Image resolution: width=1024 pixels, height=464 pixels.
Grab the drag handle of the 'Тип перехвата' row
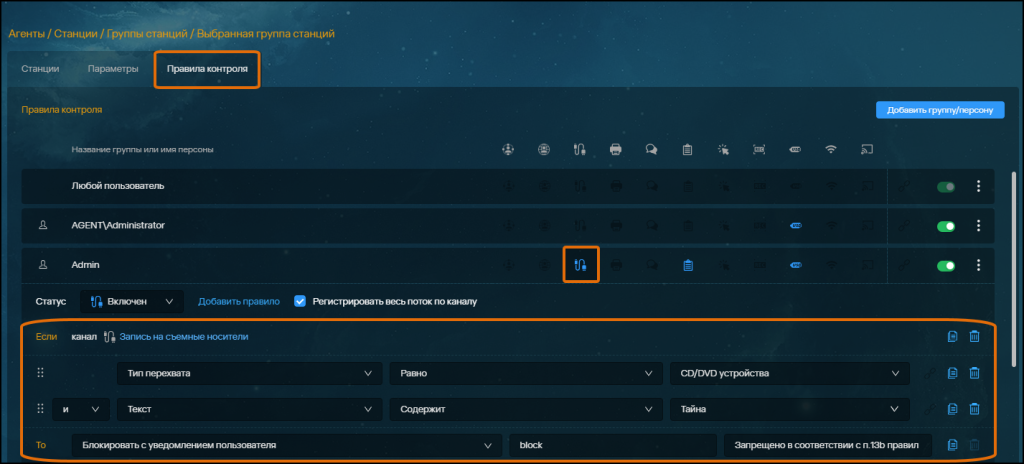[x=40, y=373]
